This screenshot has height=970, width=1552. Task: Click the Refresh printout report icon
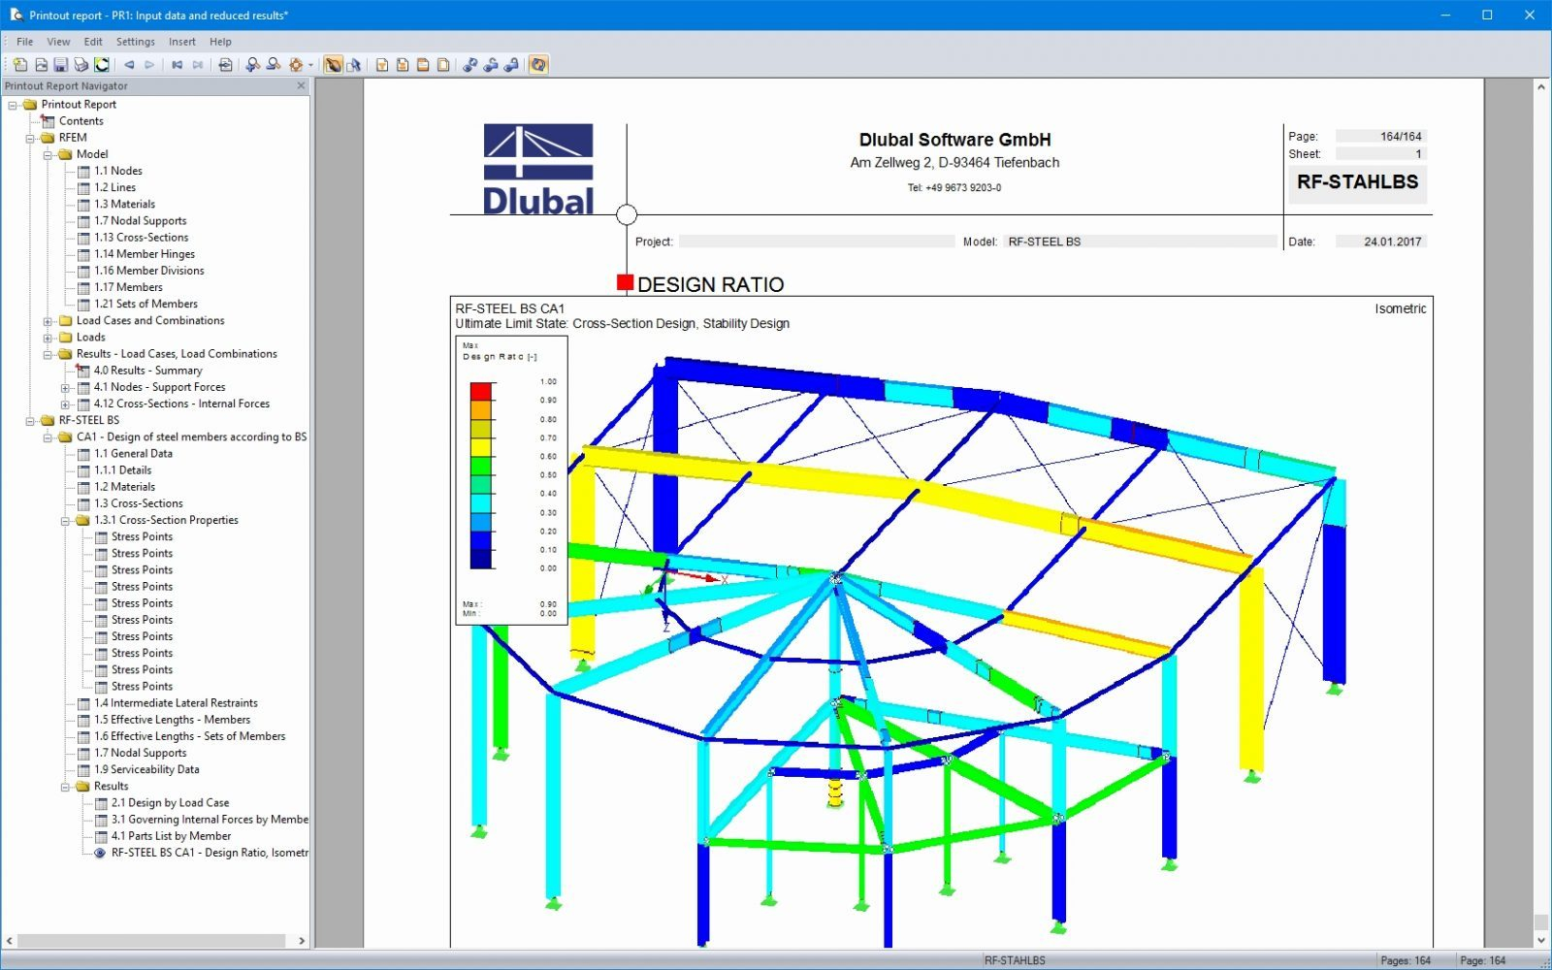click(102, 64)
